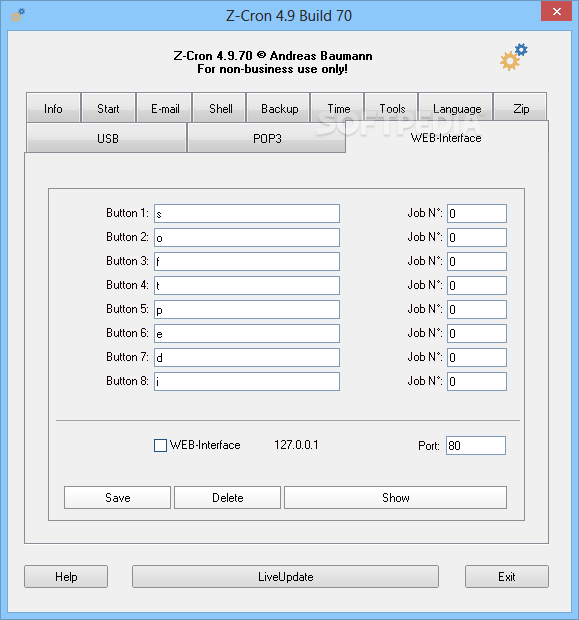Close the Z-Cron window

(x=556, y=11)
